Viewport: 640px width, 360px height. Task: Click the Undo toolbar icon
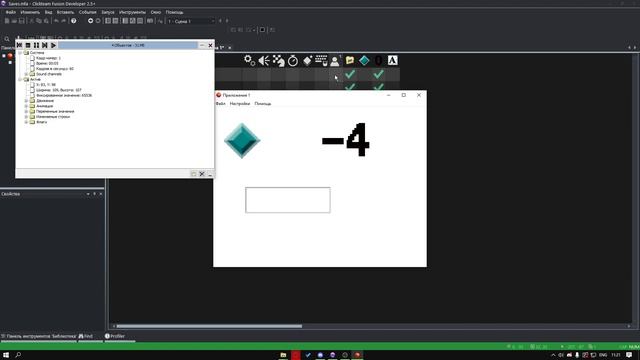[x=56, y=21]
